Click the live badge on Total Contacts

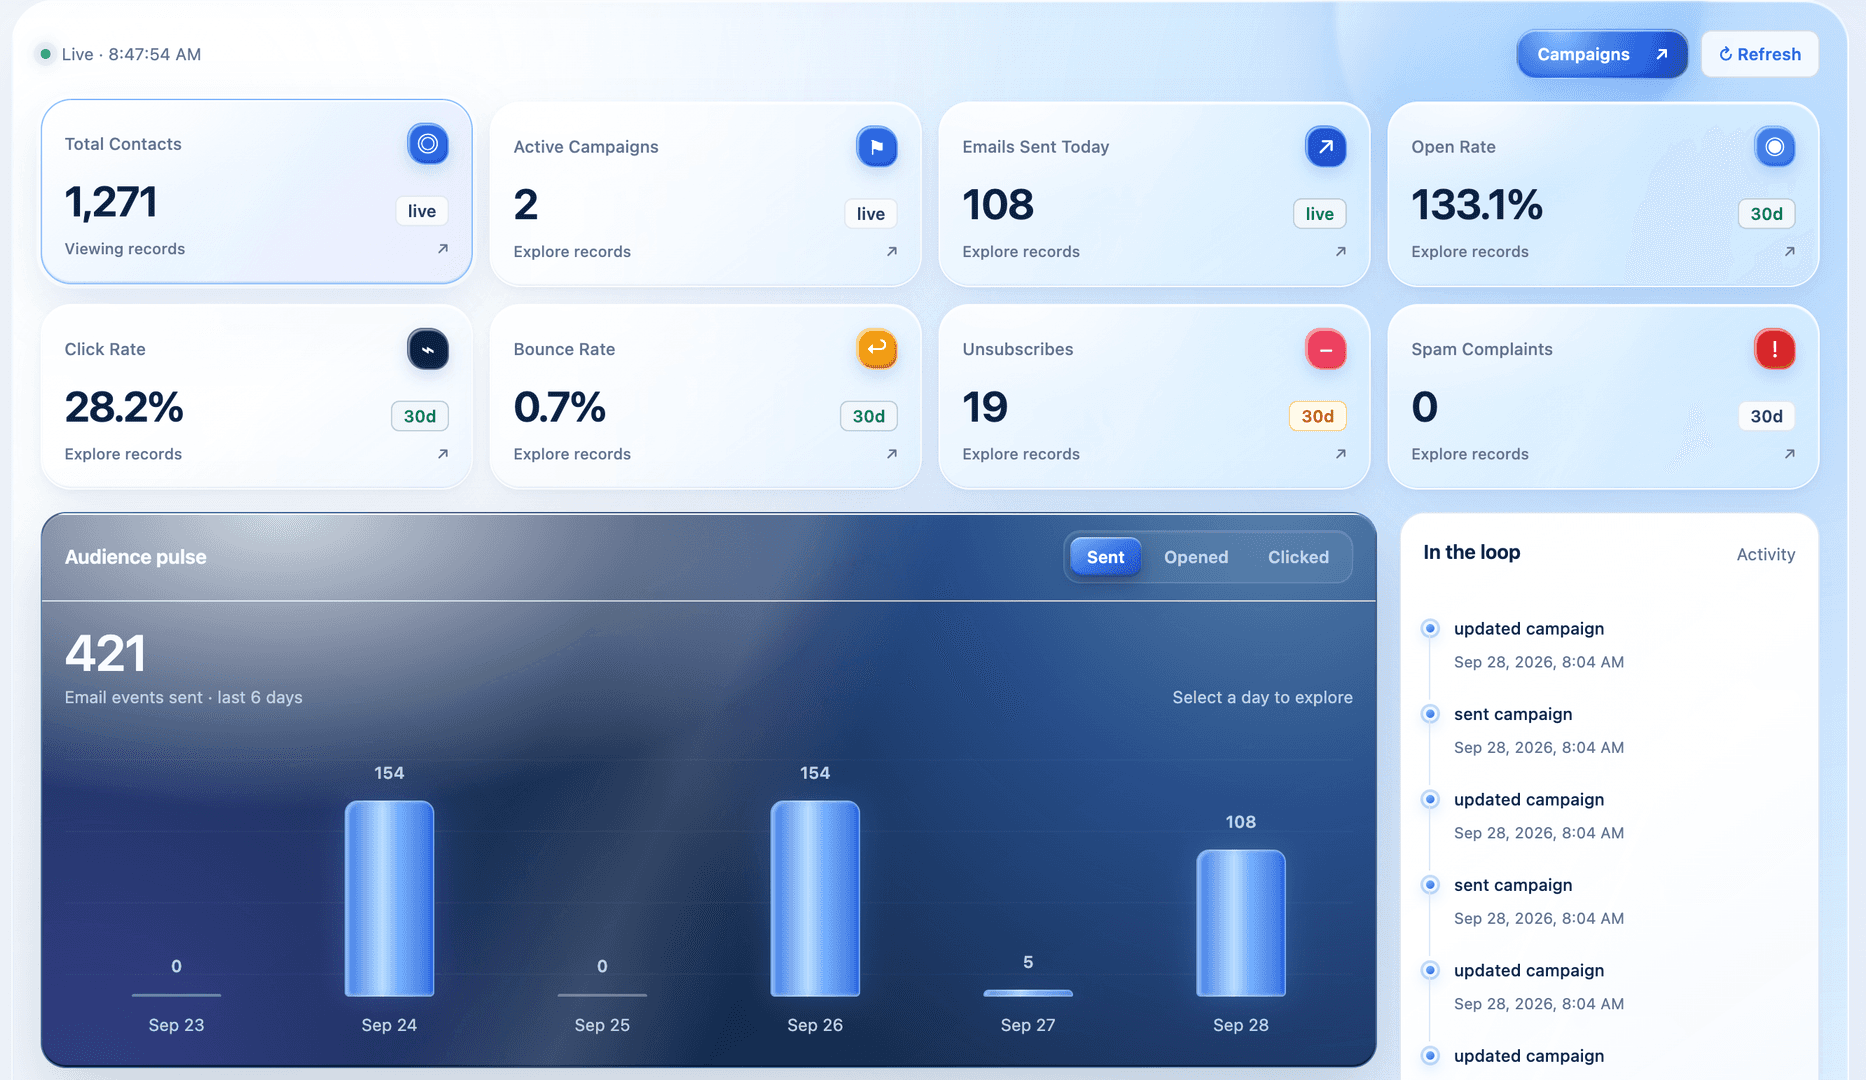(421, 211)
